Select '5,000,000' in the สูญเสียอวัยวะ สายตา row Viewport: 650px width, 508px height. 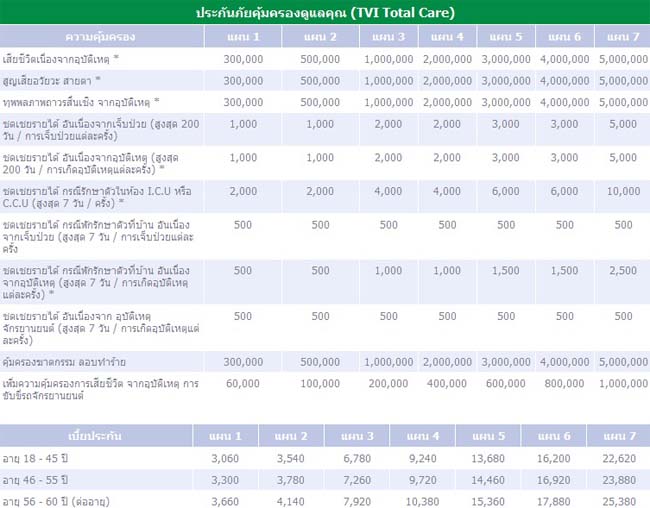tap(623, 81)
